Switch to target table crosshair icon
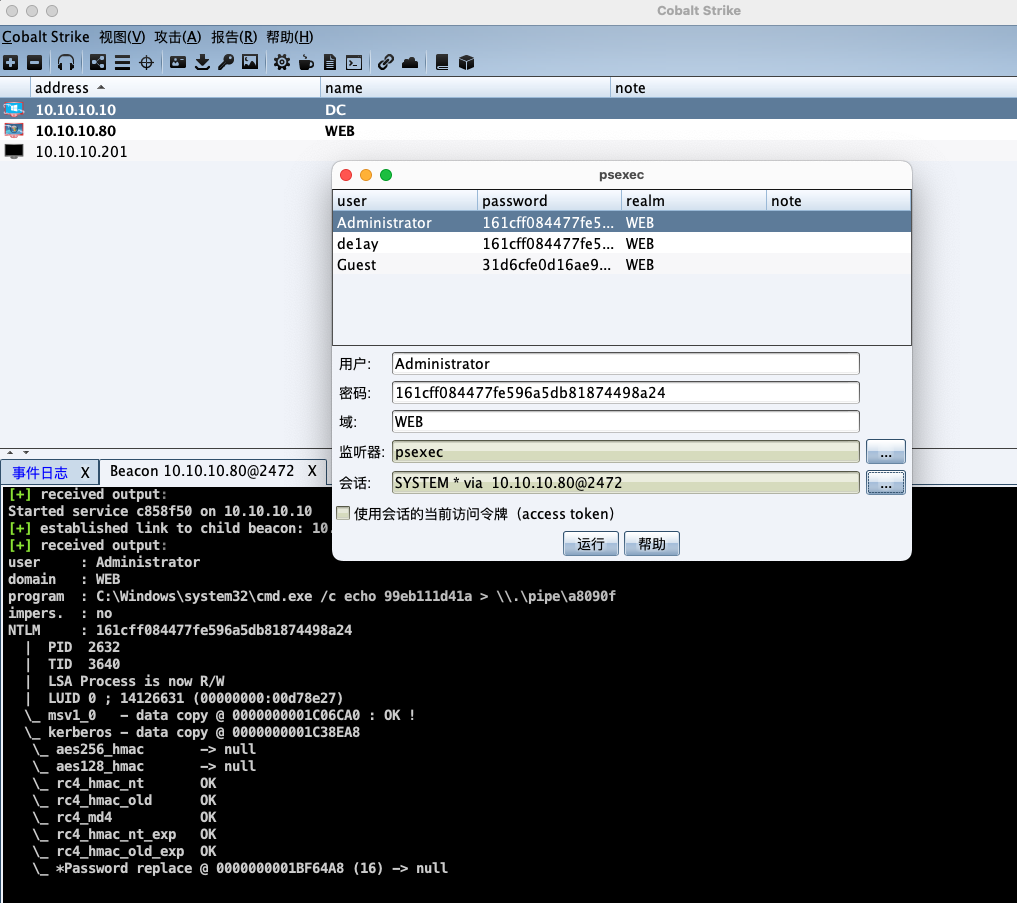Screen dimensions: 1017x903 point(147,62)
